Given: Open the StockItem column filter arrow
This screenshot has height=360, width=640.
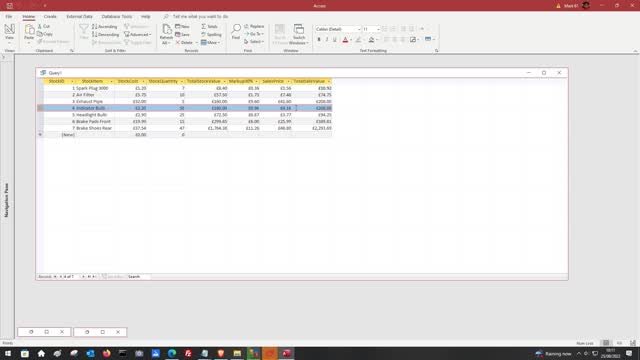Looking at the screenshot, I should click(111, 81).
